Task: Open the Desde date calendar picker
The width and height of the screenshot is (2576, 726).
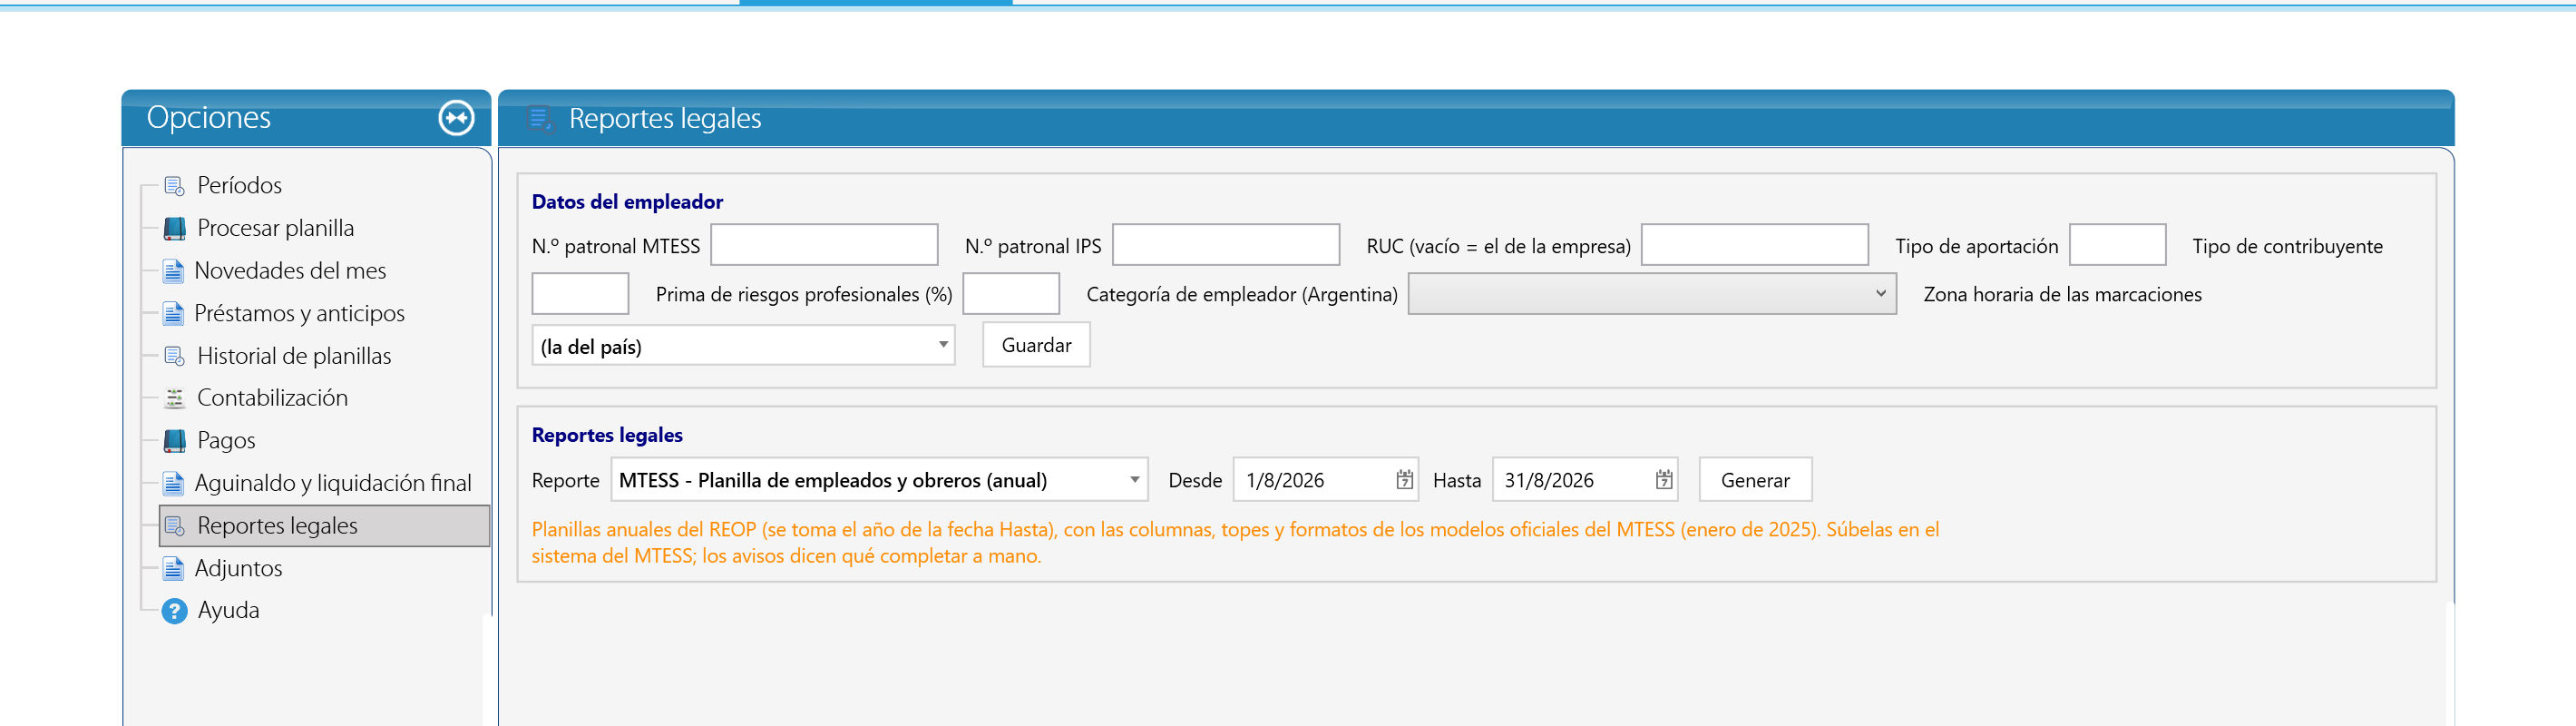Action: (1404, 480)
